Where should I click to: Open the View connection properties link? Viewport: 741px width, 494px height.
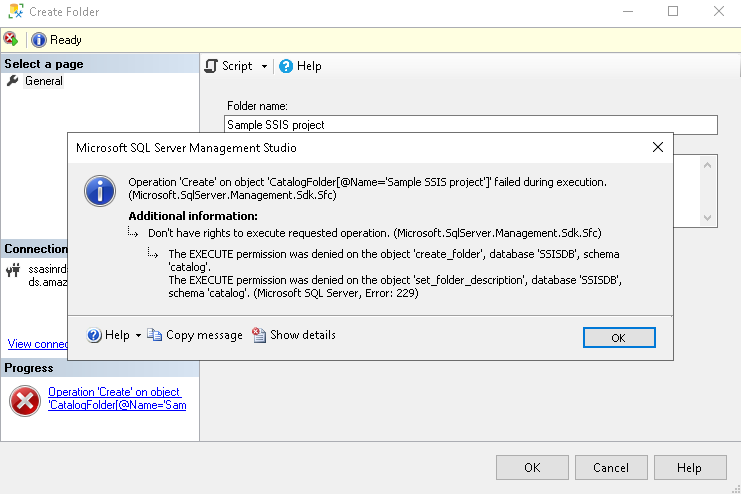point(38,344)
